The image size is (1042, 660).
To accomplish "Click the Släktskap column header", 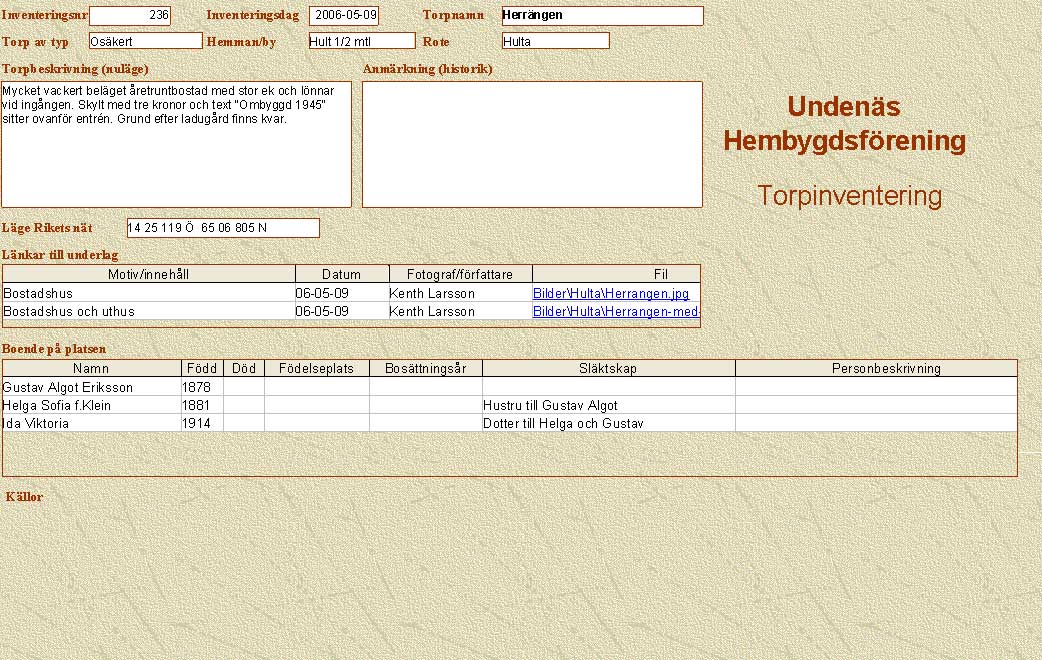I will tap(608, 368).
